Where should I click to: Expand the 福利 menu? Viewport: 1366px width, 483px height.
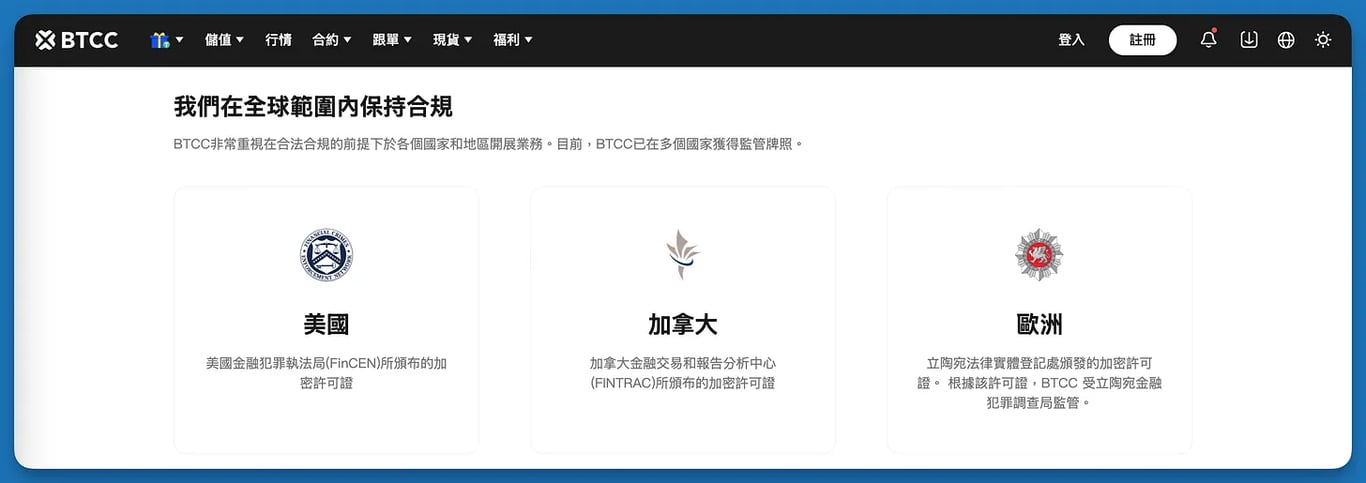pos(513,40)
